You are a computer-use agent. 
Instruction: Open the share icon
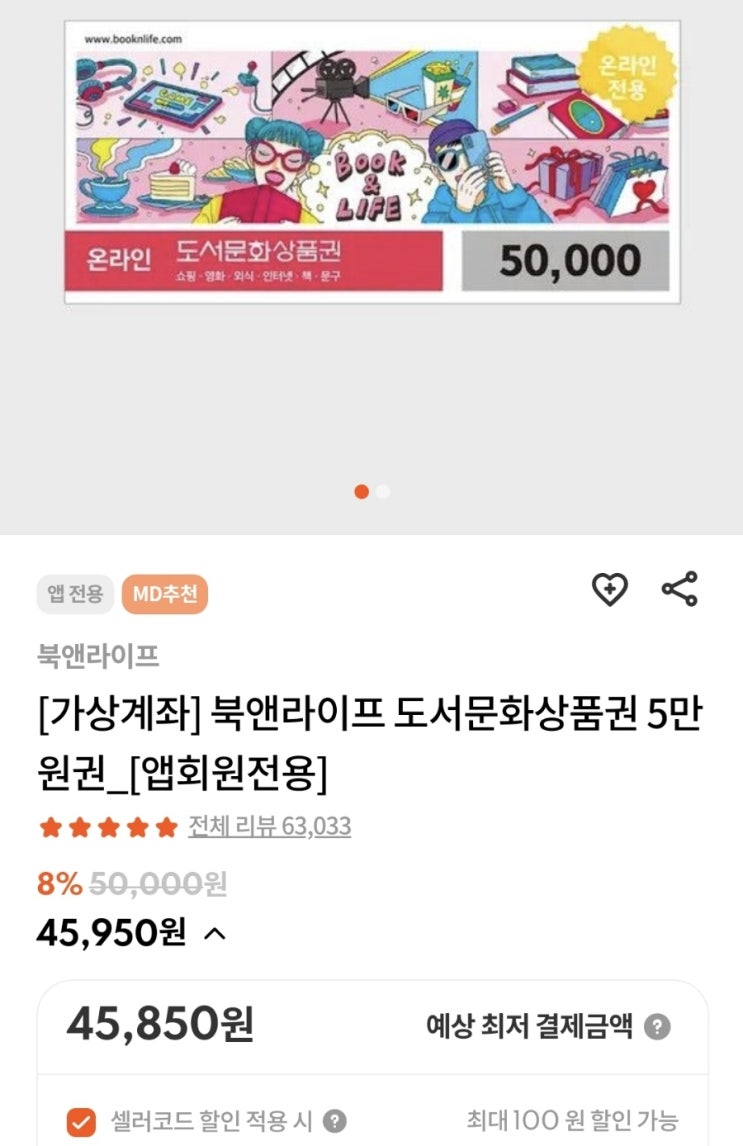679,589
